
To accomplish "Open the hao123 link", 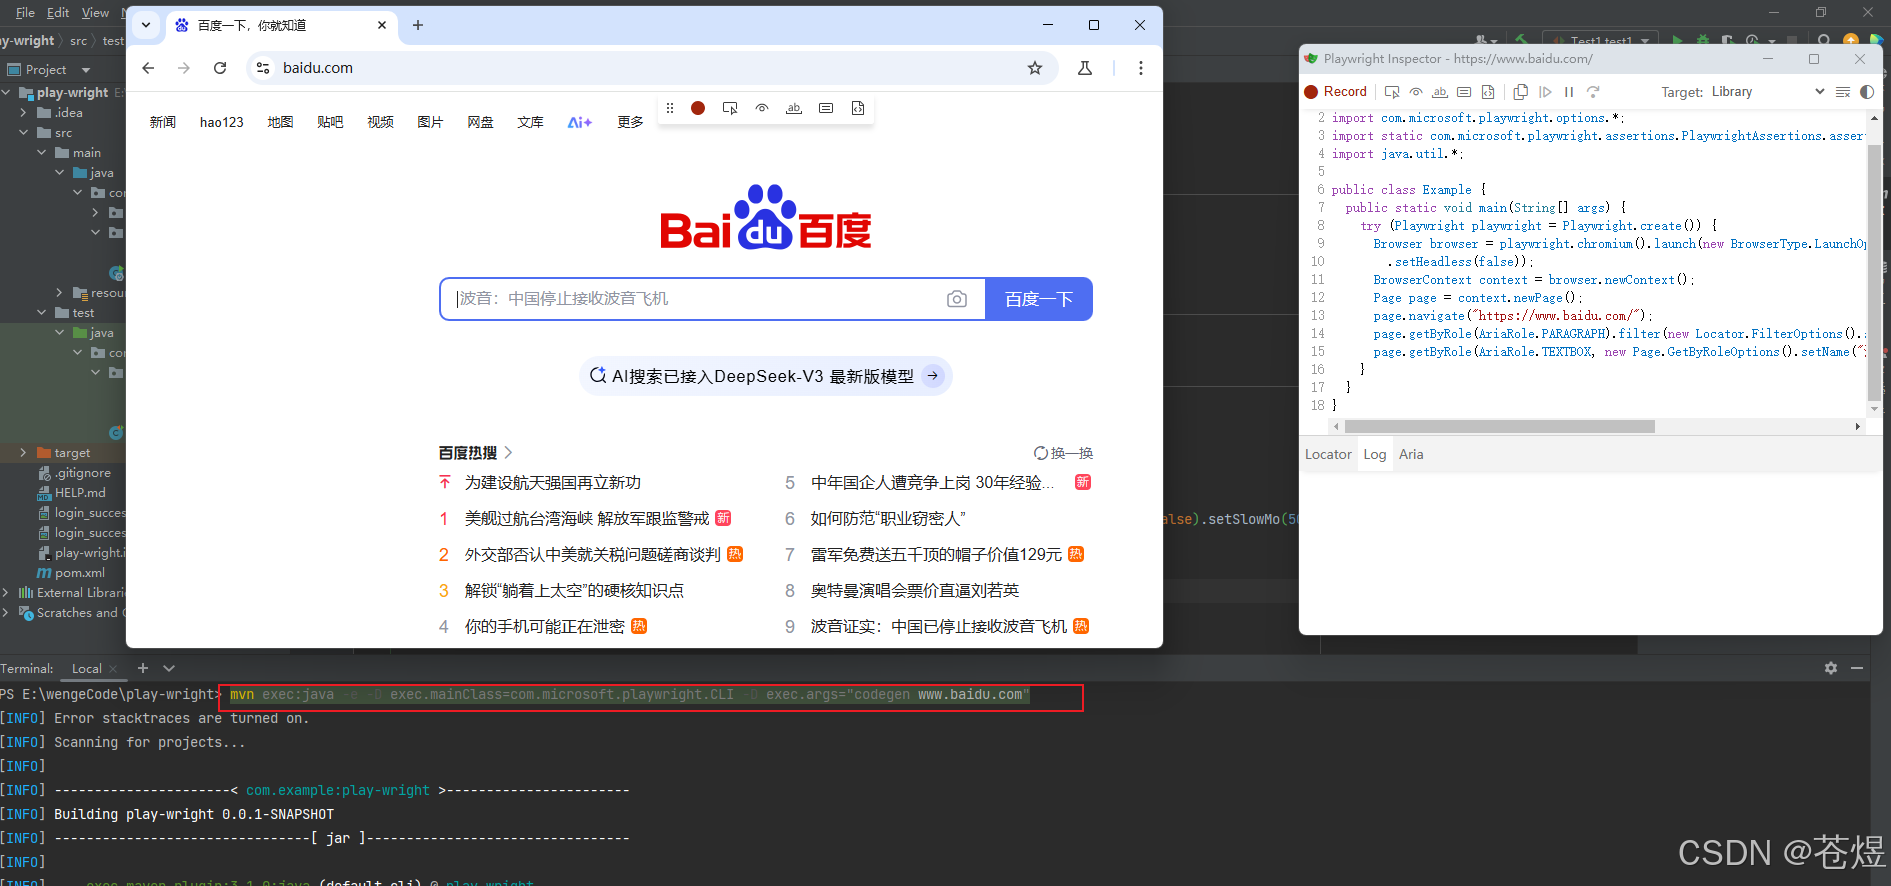I will click(222, 122).
